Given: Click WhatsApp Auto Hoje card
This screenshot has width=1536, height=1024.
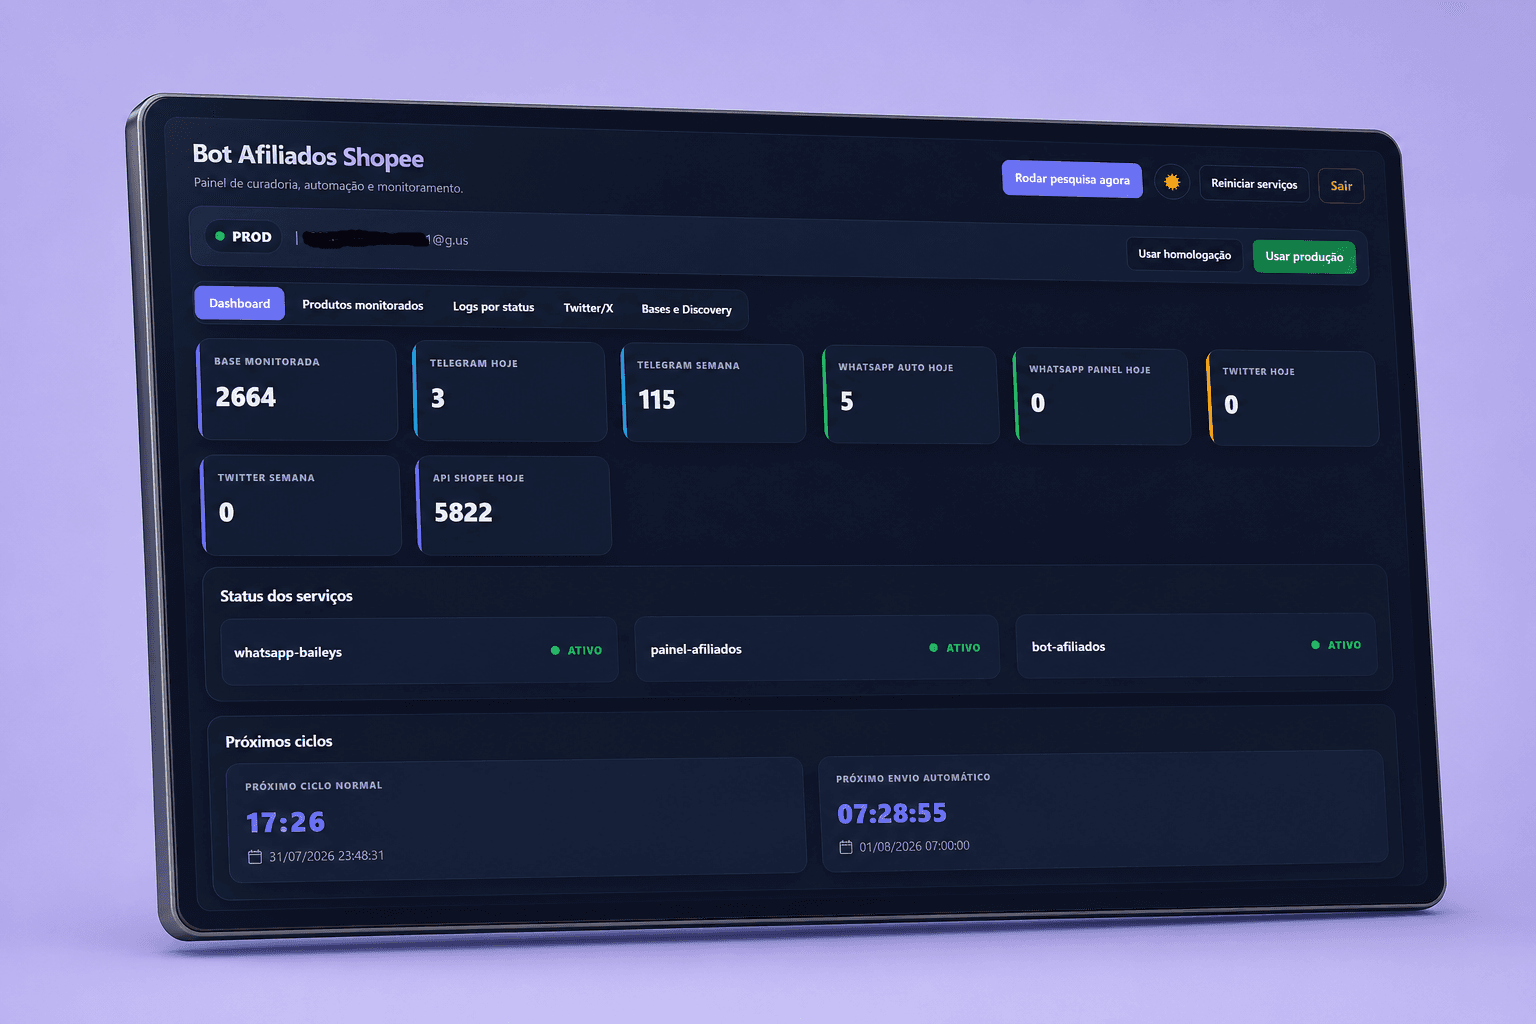Looking at the screenshot, I should tap(911, 395).
